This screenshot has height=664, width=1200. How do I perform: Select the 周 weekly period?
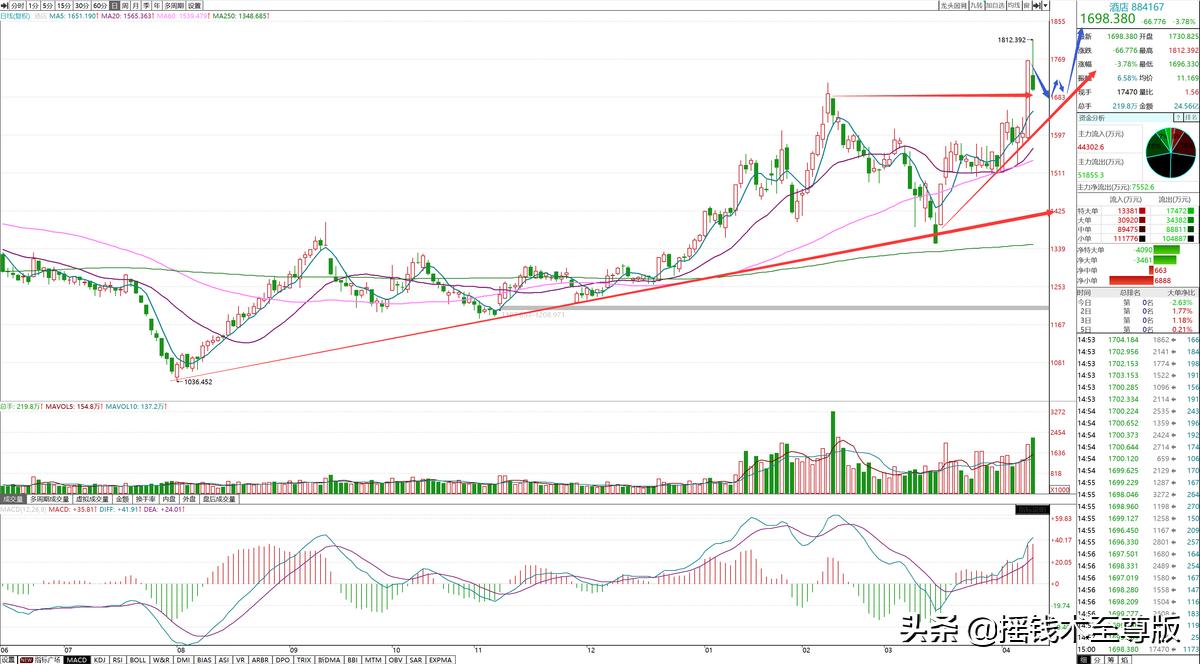[126, 5]
